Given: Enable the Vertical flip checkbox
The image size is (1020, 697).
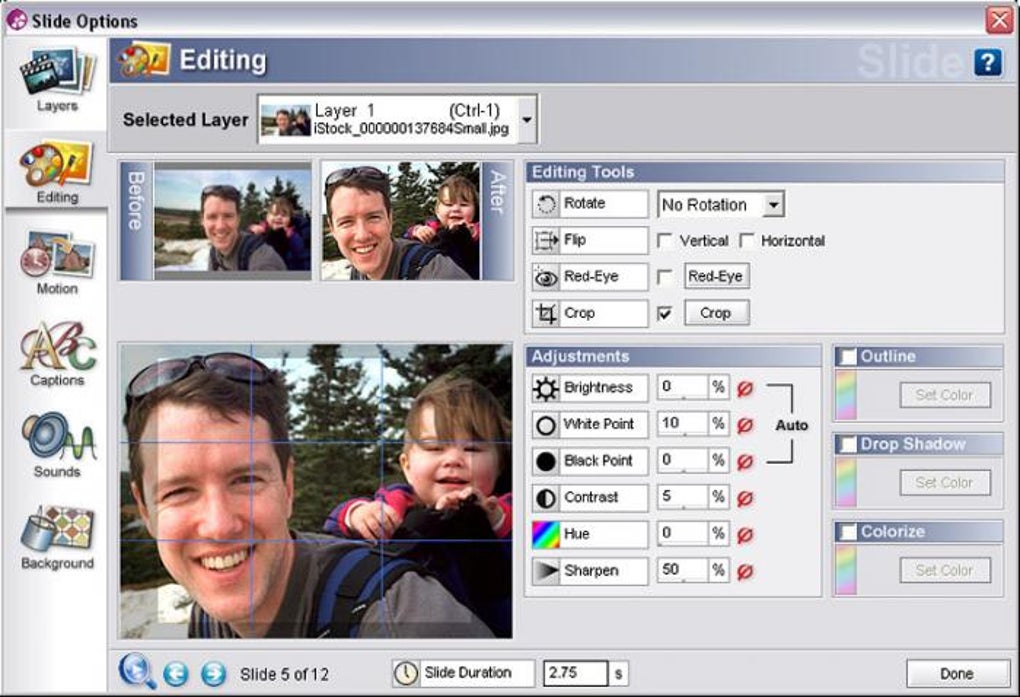Looking at the screenshot, I should 664,241.
